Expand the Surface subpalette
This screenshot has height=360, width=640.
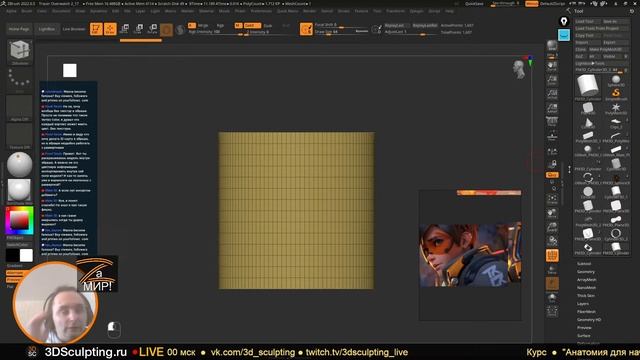point(584,336)
